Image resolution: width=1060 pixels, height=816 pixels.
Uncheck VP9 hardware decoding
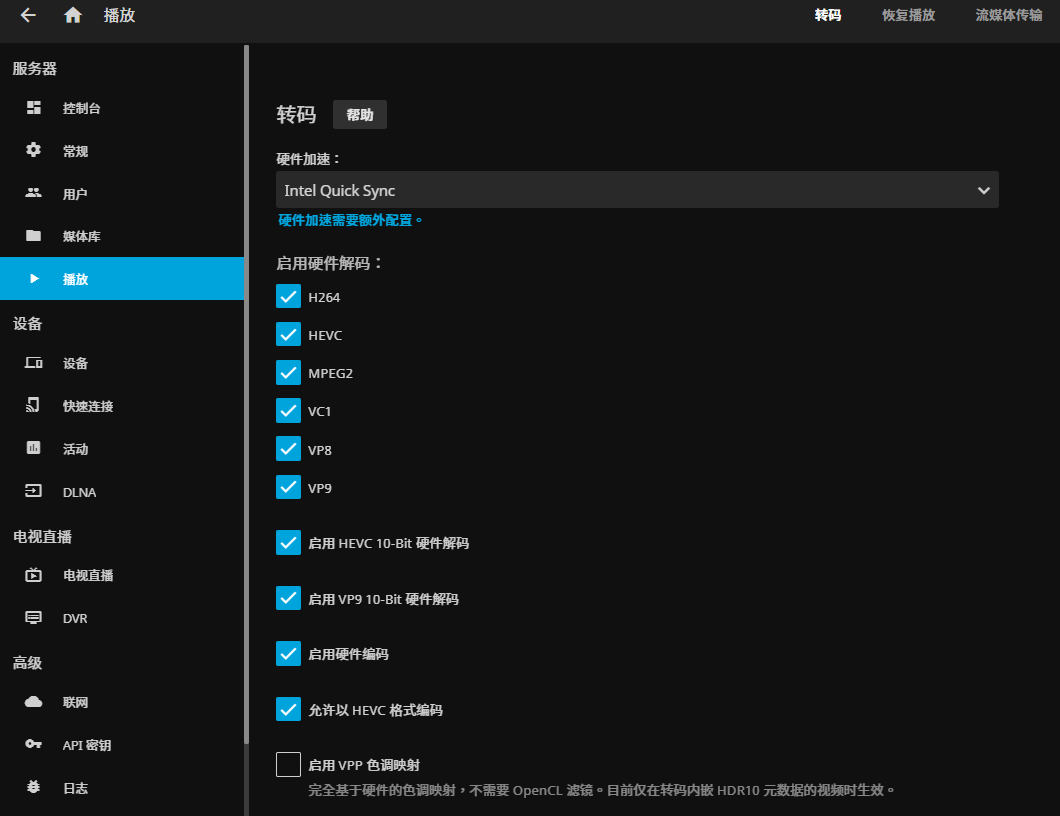point(288,487)
